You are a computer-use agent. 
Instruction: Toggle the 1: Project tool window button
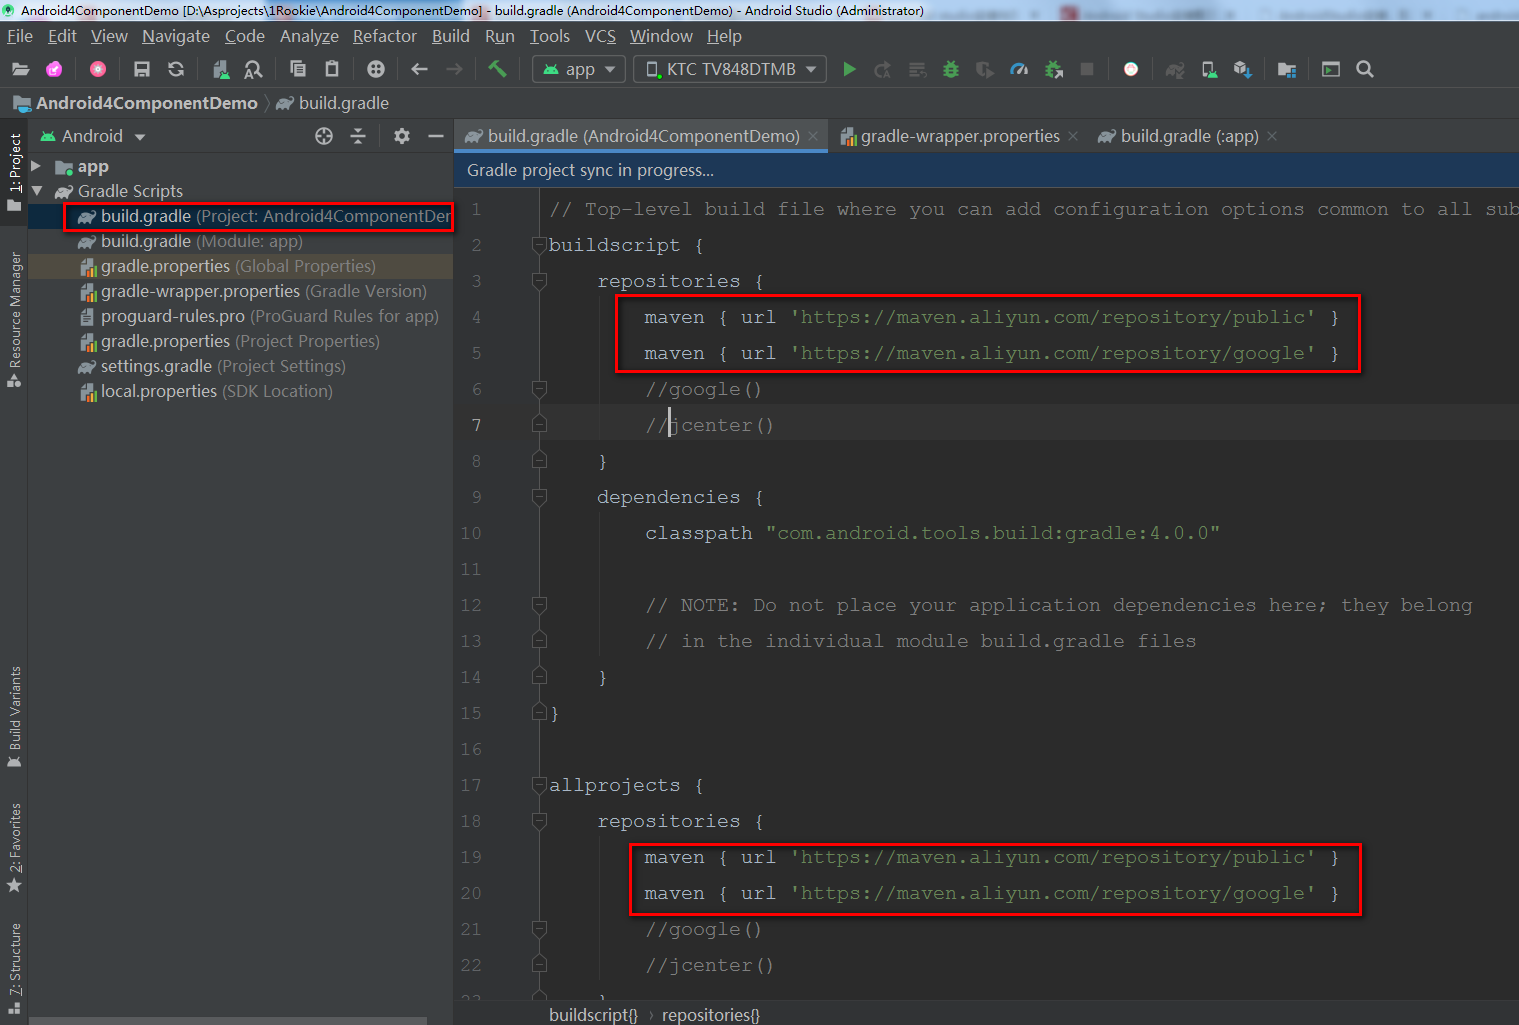pos(14,171)
